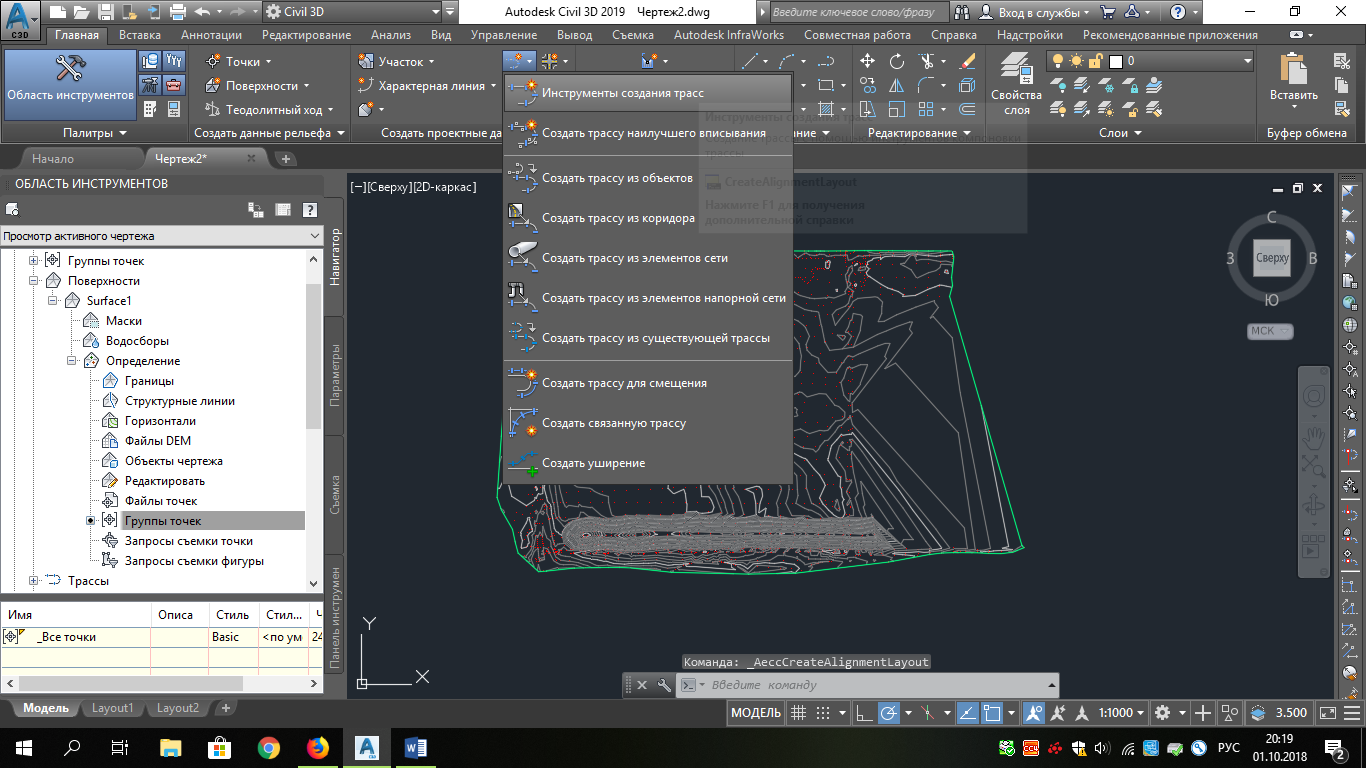The height and width of the screenshot is (768, 1366).
Task: Select the Rotate tool in Редактирование panel
Action: 897,61
